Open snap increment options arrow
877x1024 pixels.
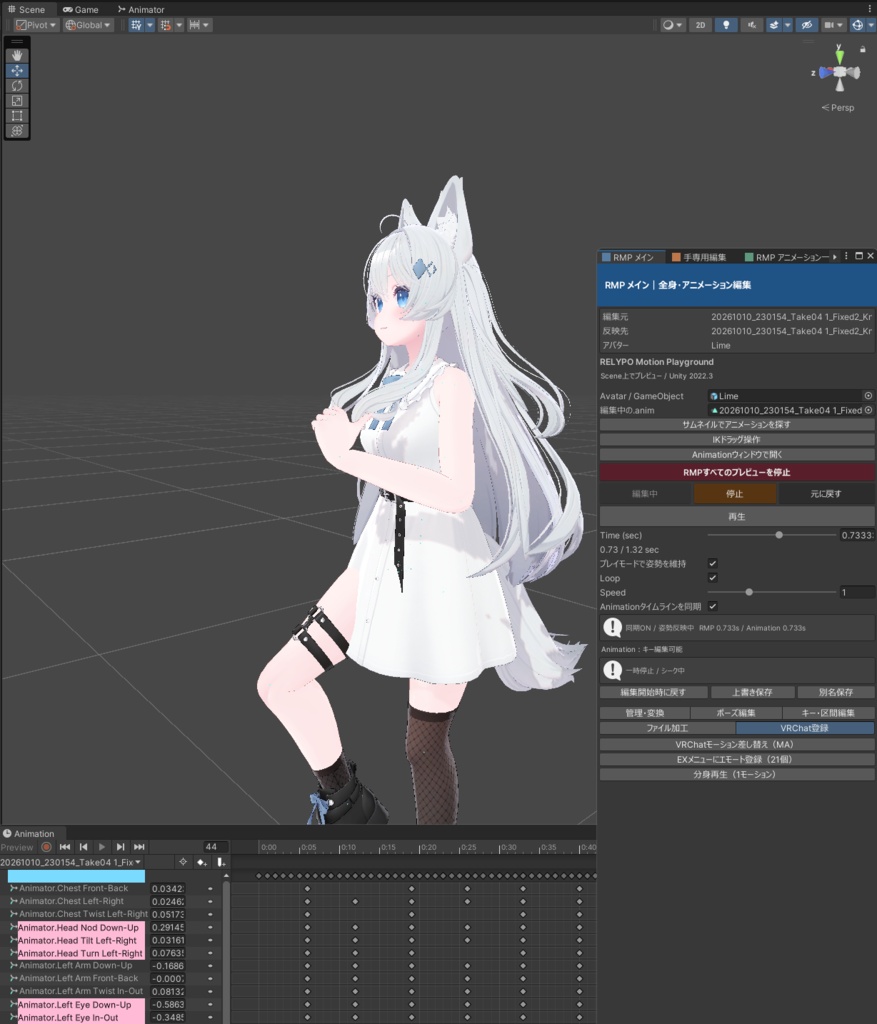point(179,25)
